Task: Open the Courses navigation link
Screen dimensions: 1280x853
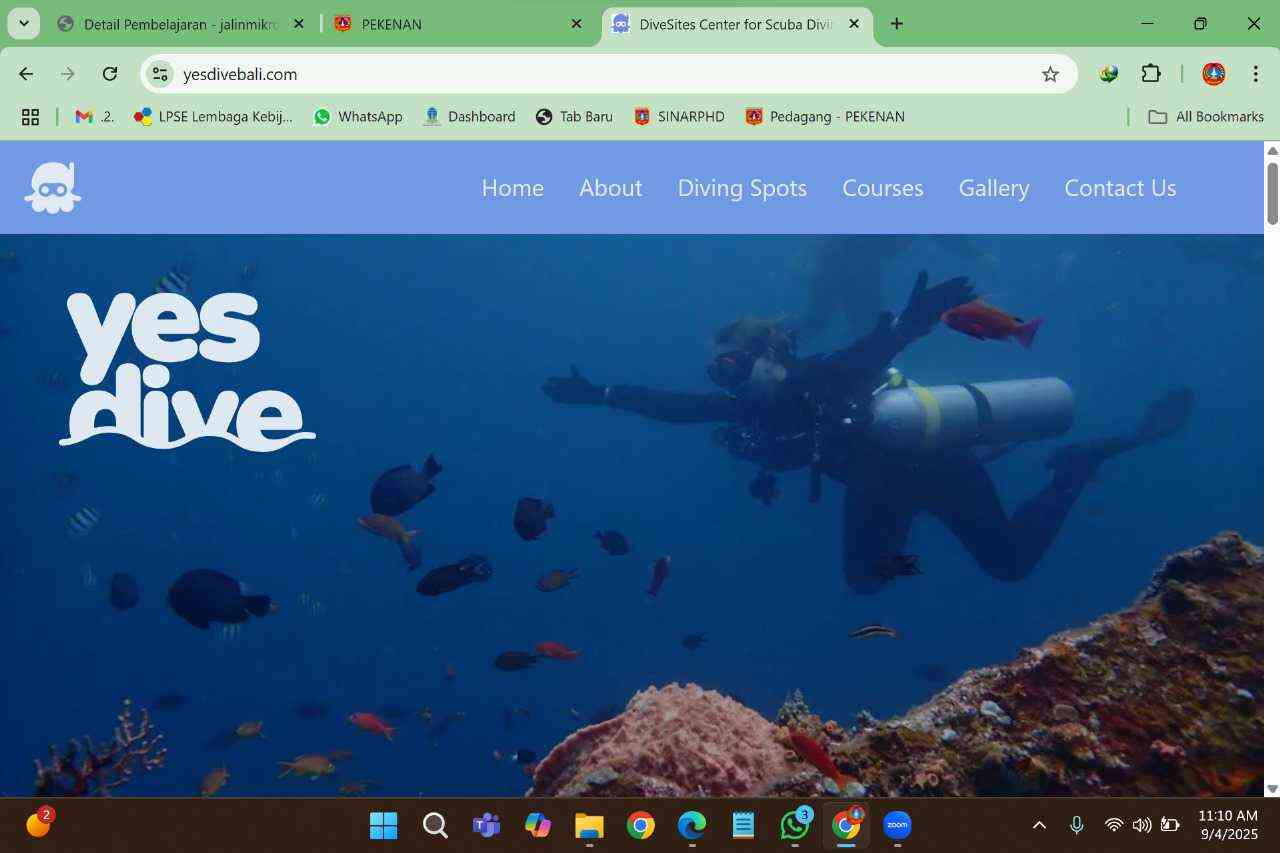Action: point(882,188)
